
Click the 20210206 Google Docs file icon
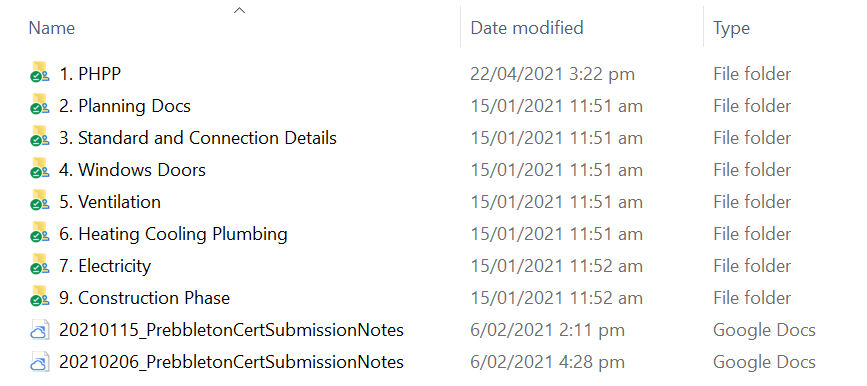pos(40,362)
